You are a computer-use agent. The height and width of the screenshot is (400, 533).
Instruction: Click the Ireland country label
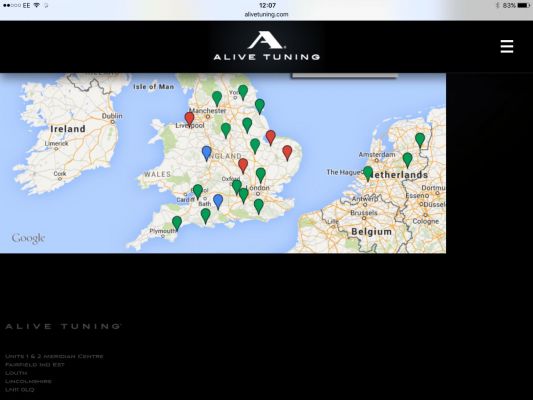pos(68,129)
